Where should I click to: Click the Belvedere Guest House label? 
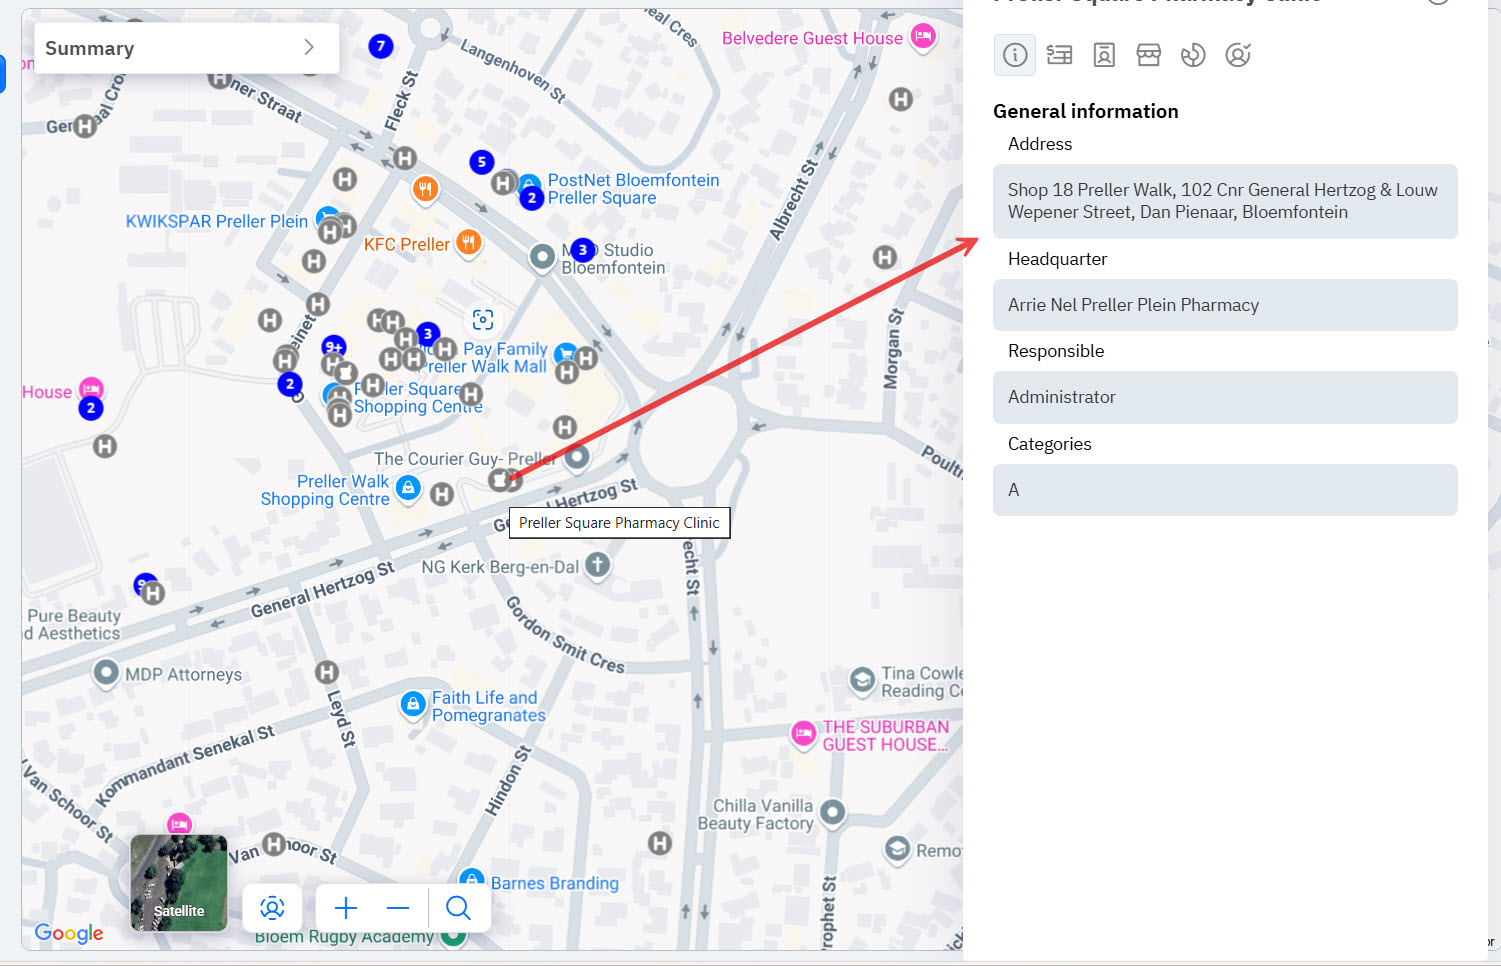[x=812, y=38]
